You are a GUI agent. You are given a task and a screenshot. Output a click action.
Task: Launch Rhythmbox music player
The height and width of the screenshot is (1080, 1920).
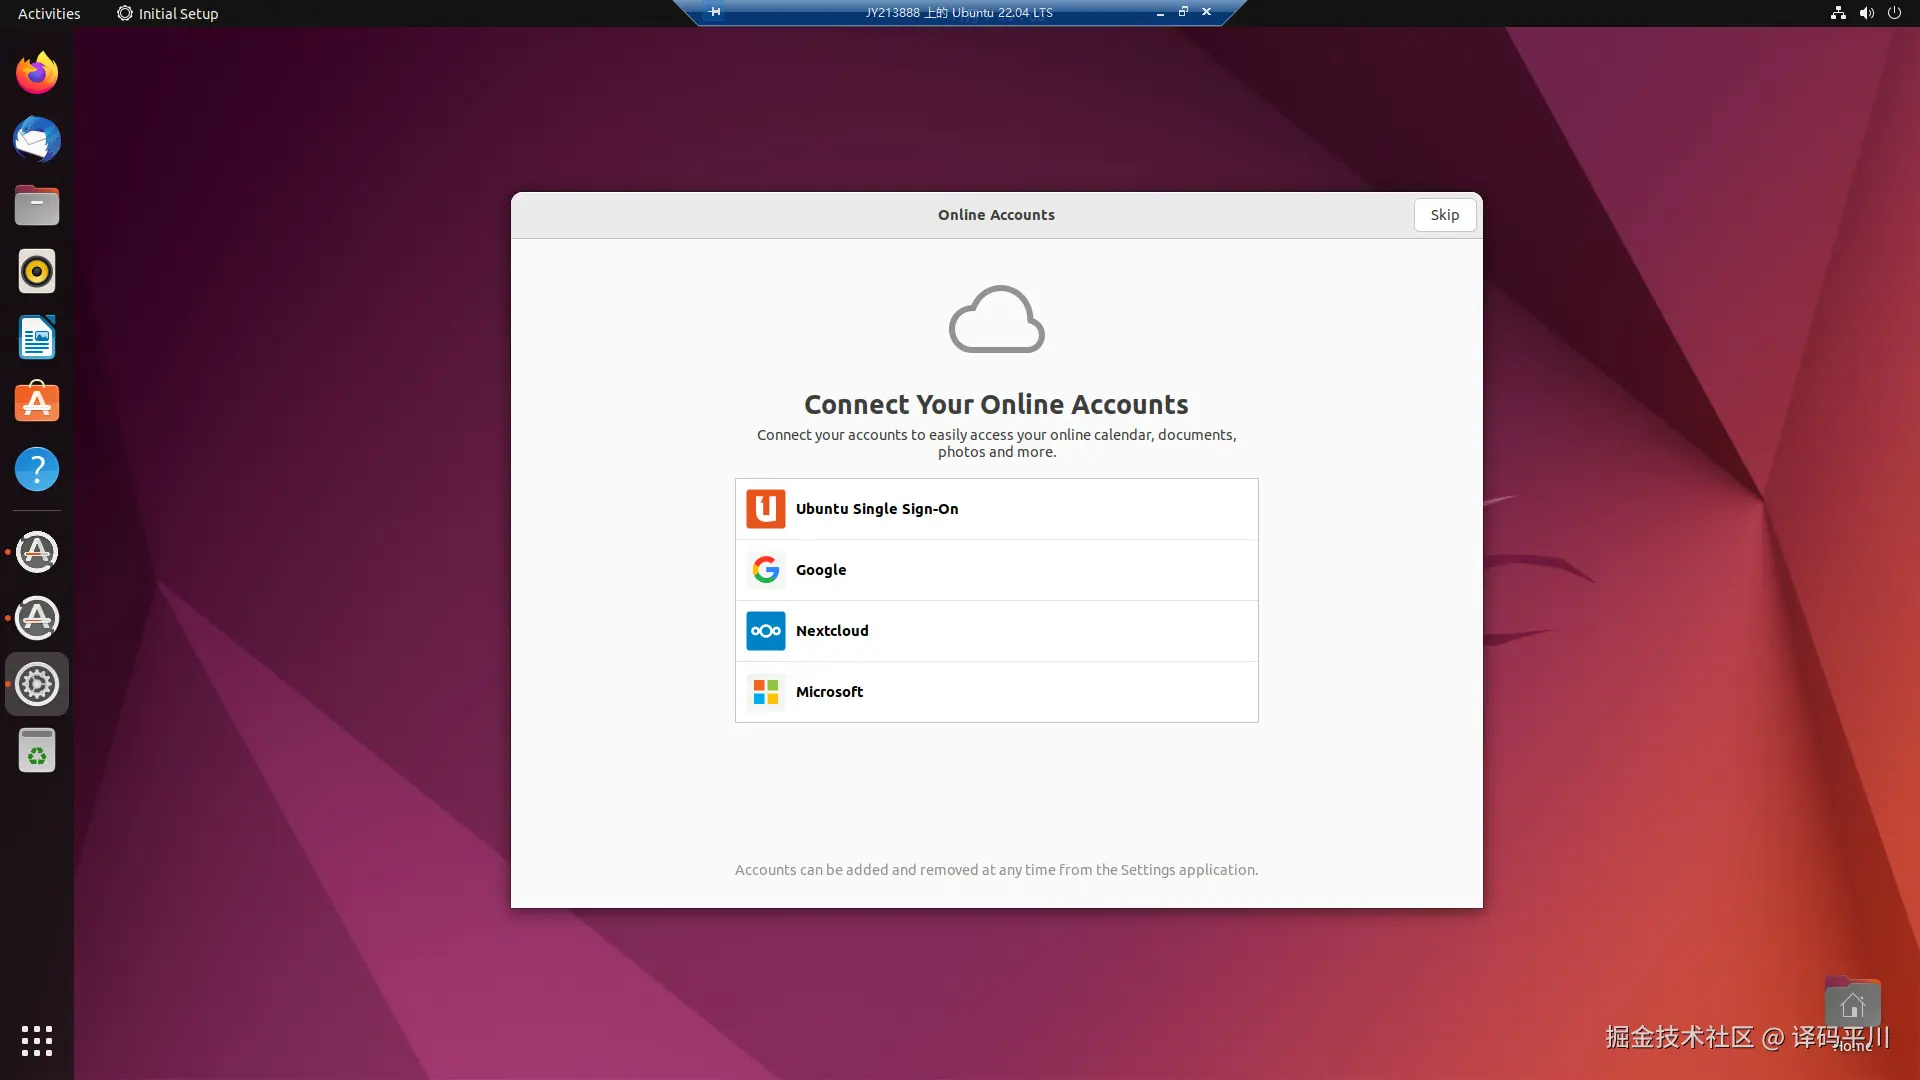[37, 272]
